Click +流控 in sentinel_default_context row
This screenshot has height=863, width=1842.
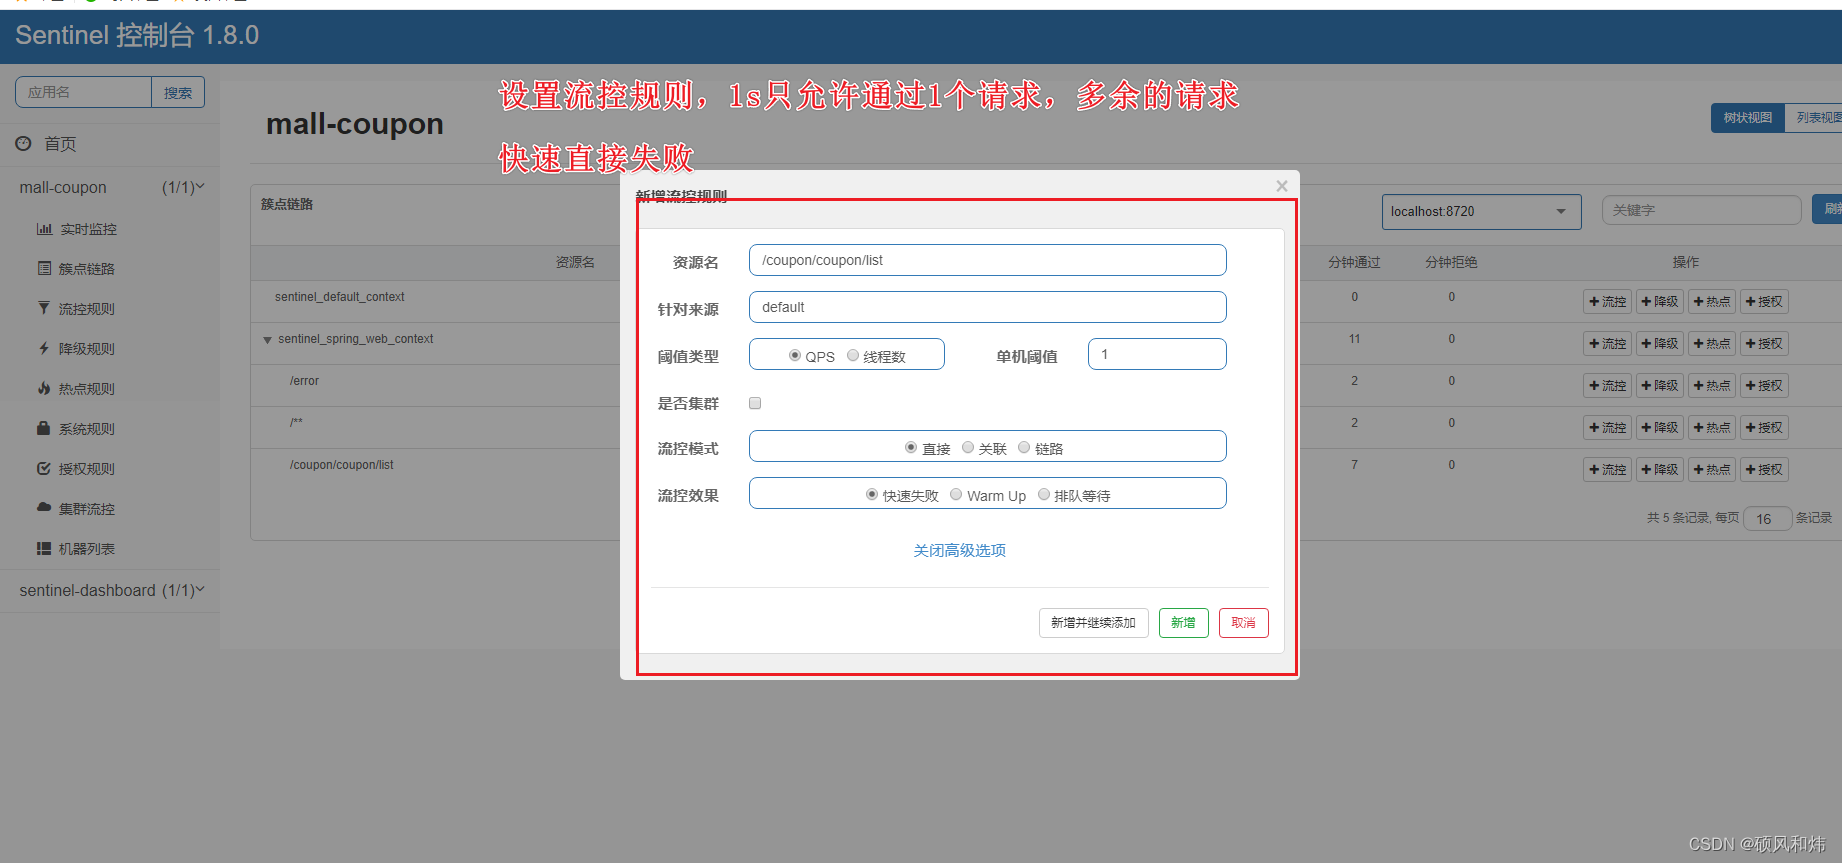click(1607, 302)
